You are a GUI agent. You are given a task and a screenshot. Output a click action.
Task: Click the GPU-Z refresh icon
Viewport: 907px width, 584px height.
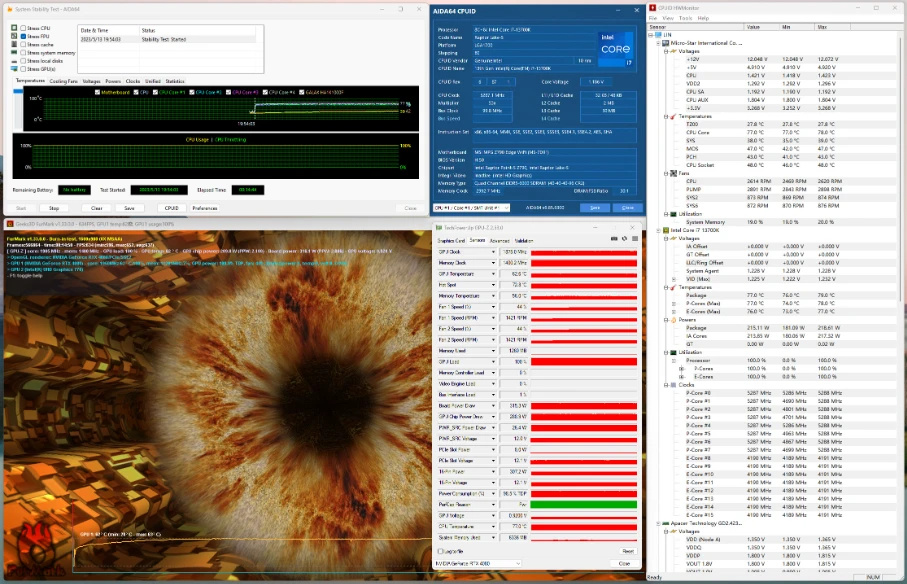[624, 239]
